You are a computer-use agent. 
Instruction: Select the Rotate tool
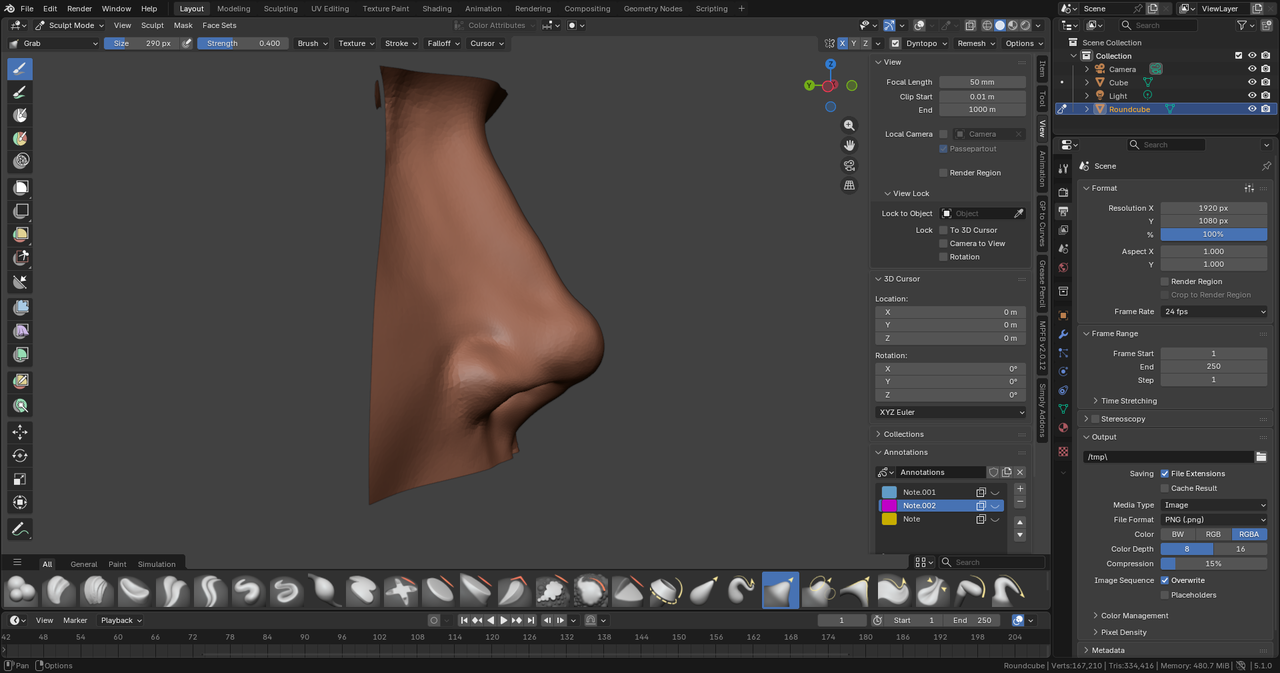(20, 456)
